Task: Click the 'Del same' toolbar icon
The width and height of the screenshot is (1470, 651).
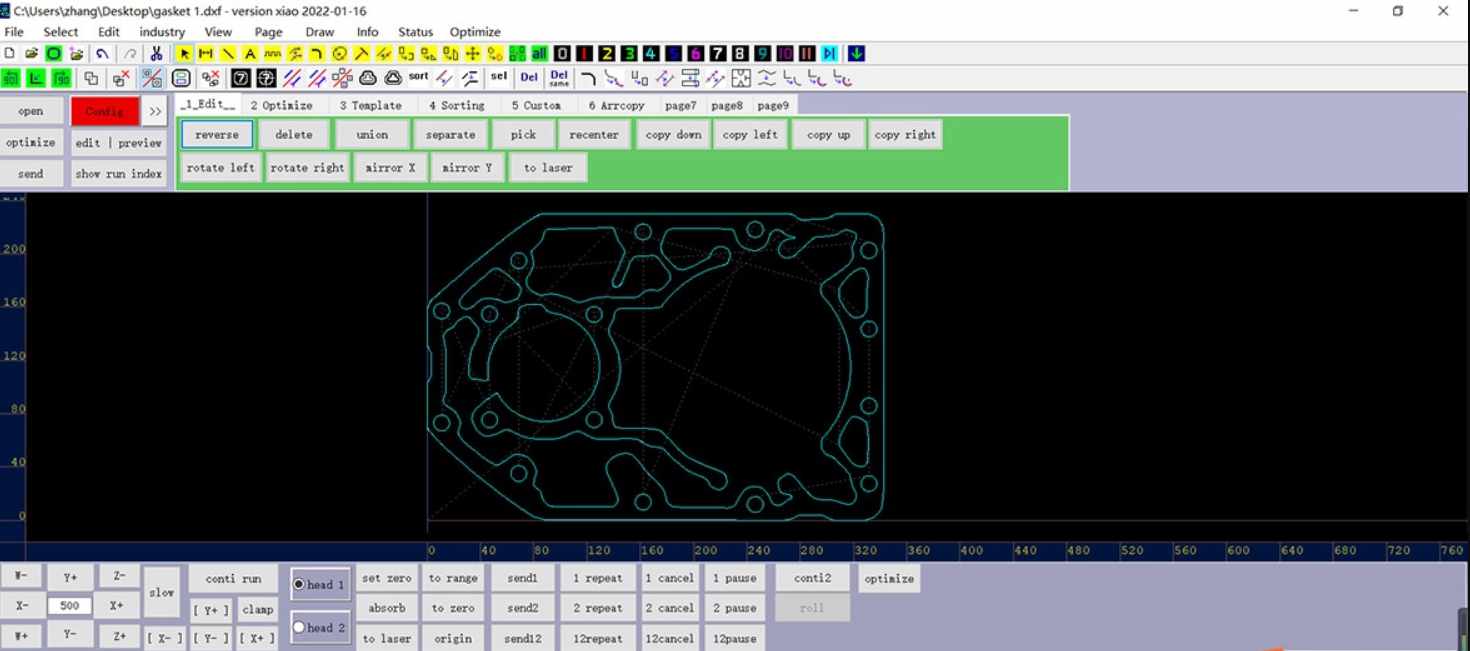Action: (x=559, y=77)
